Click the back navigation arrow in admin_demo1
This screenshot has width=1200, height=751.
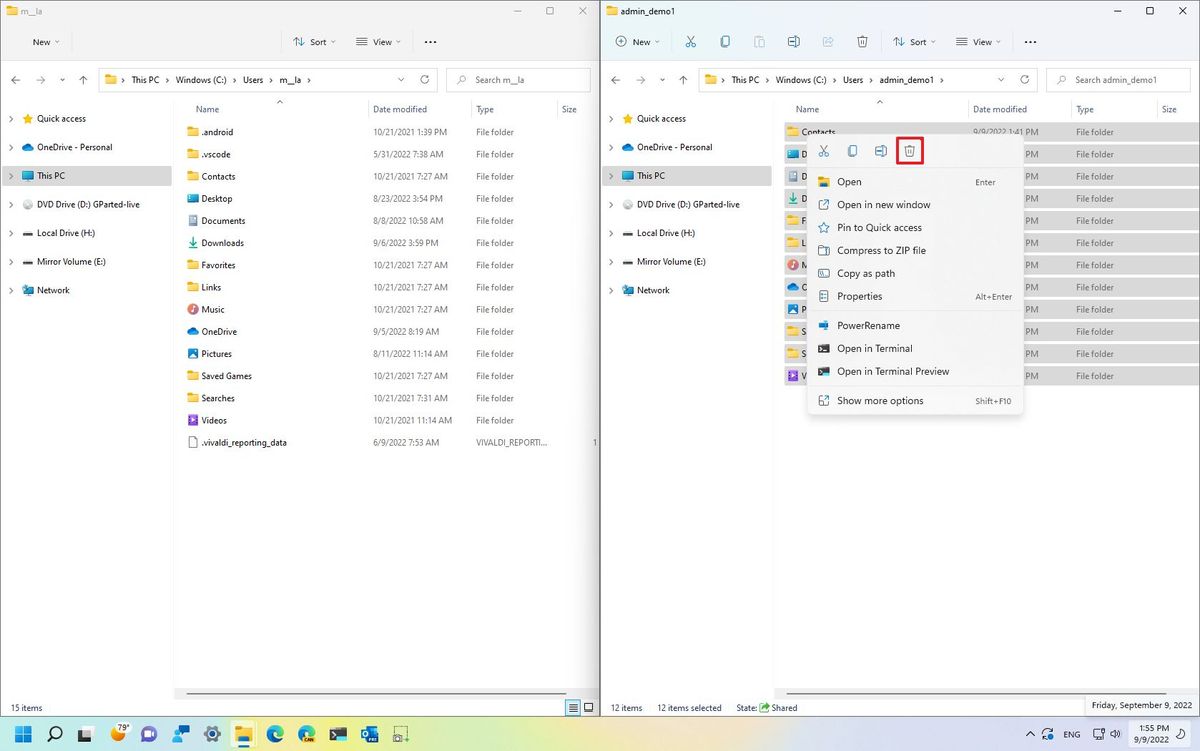[x=615, y=79]
